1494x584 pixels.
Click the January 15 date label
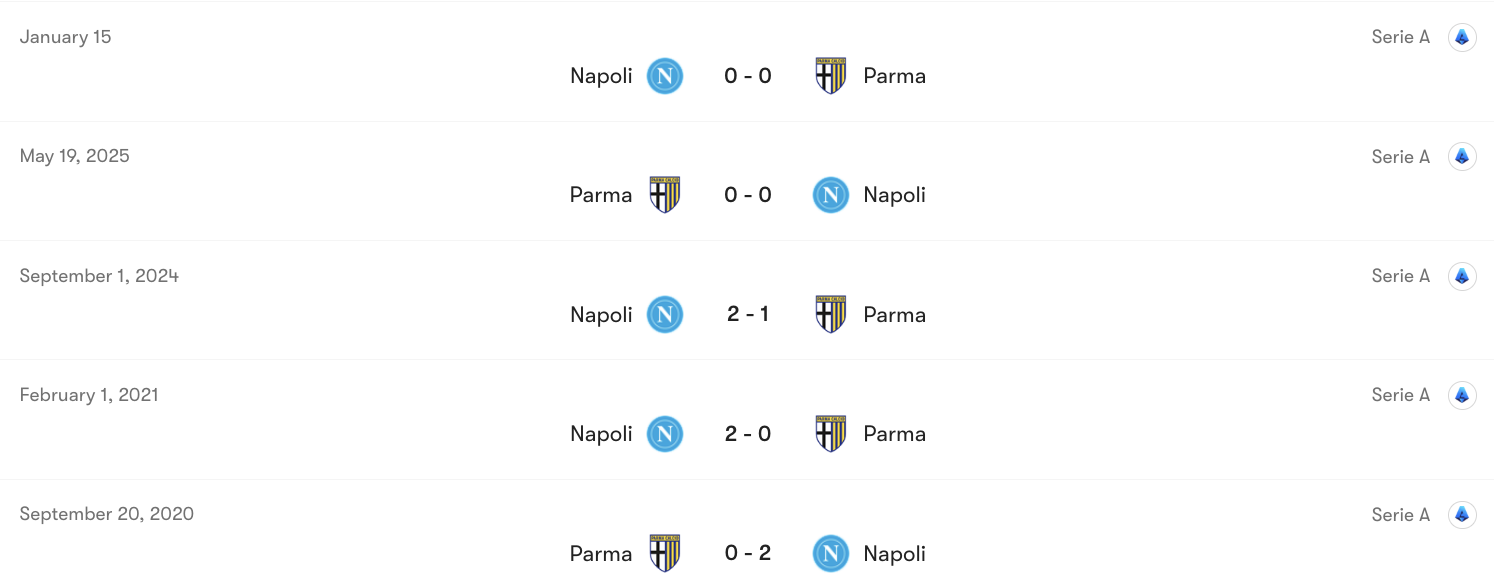tap(65, 36)
